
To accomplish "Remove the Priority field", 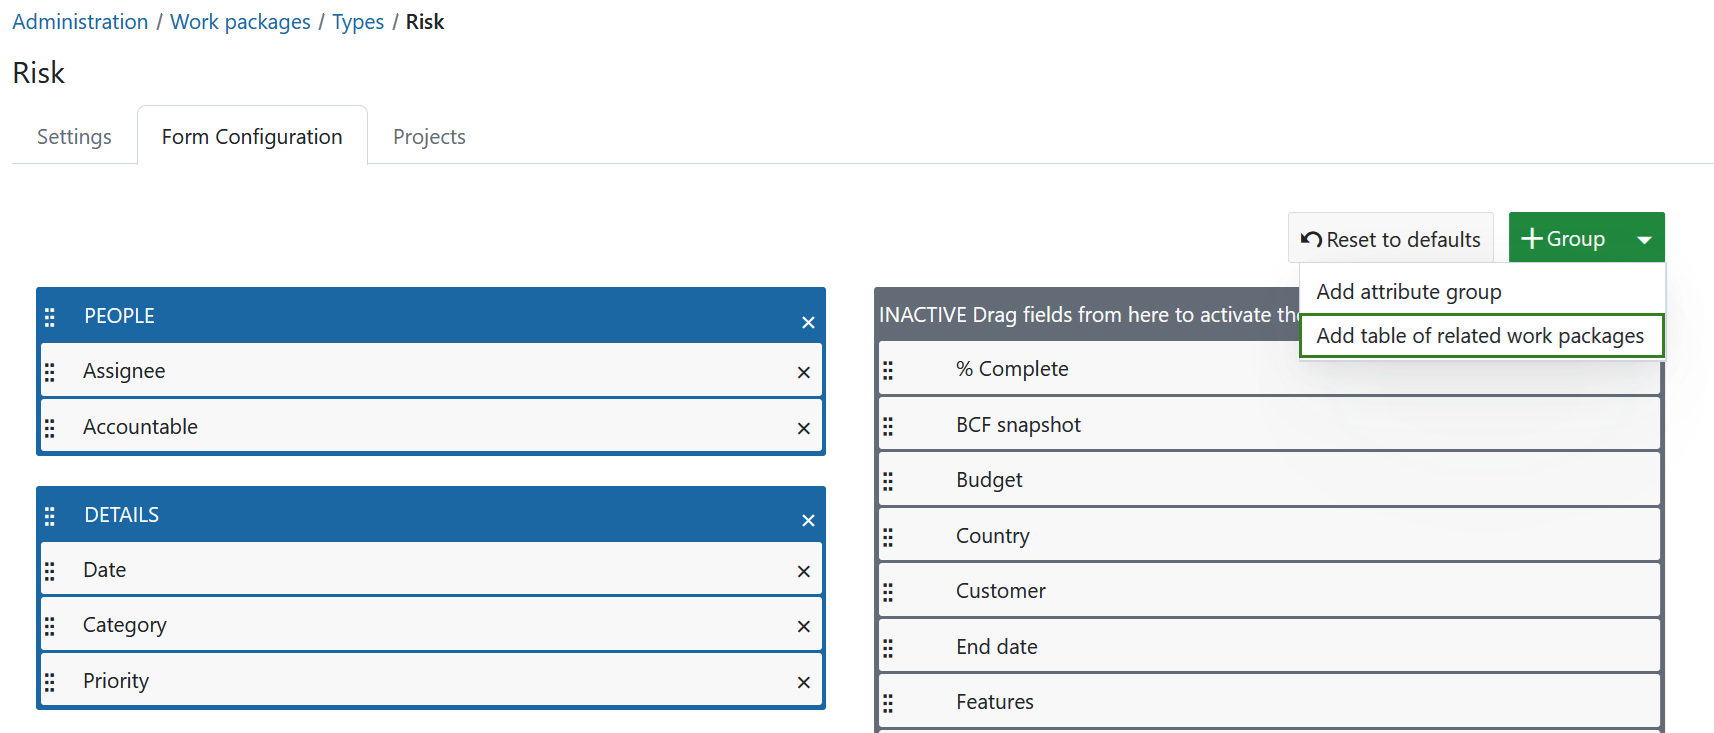I will 803,682.
